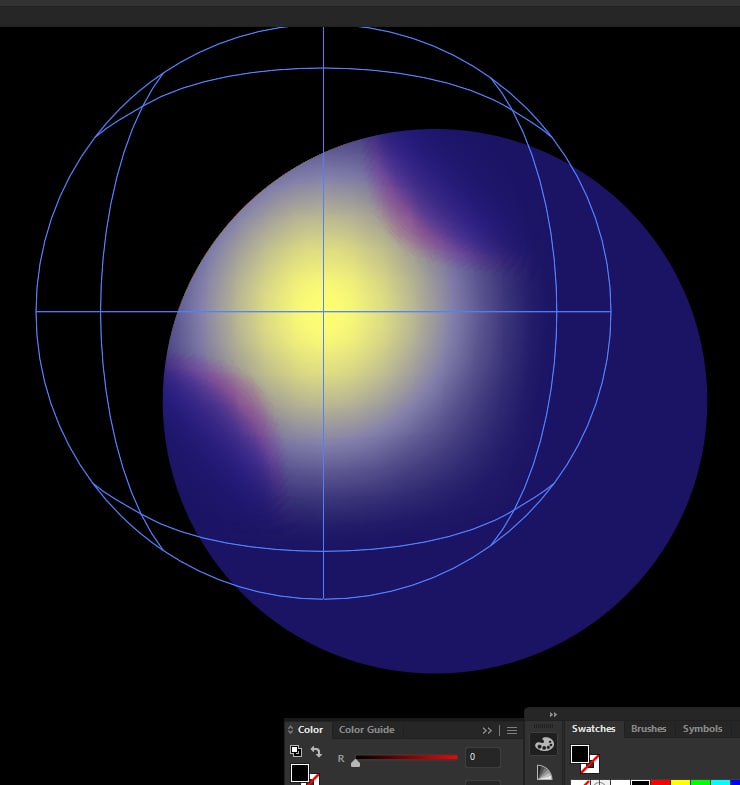740x785 pixels.
Task: Open the Color palette panel icon
Action: [x=544, y=743]
